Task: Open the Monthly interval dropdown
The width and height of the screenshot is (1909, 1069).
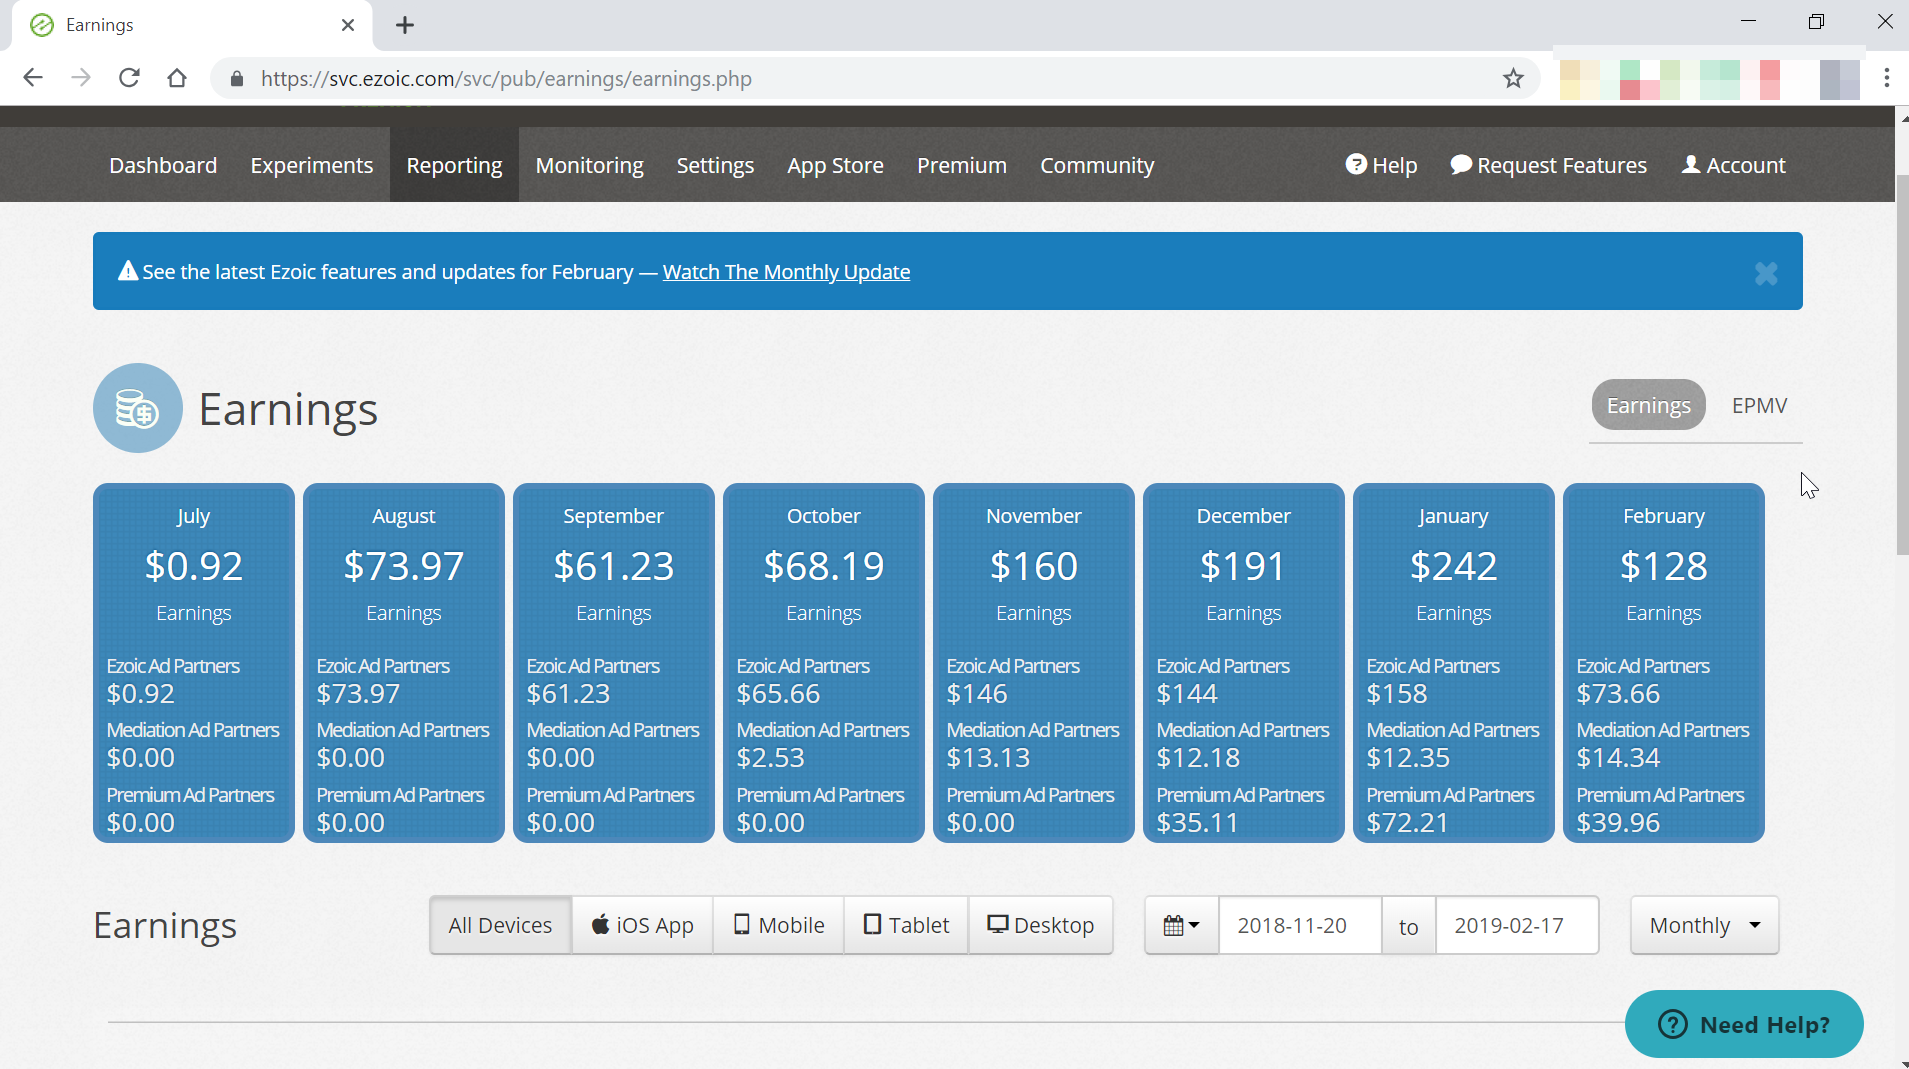Action: coord(1704,925)
